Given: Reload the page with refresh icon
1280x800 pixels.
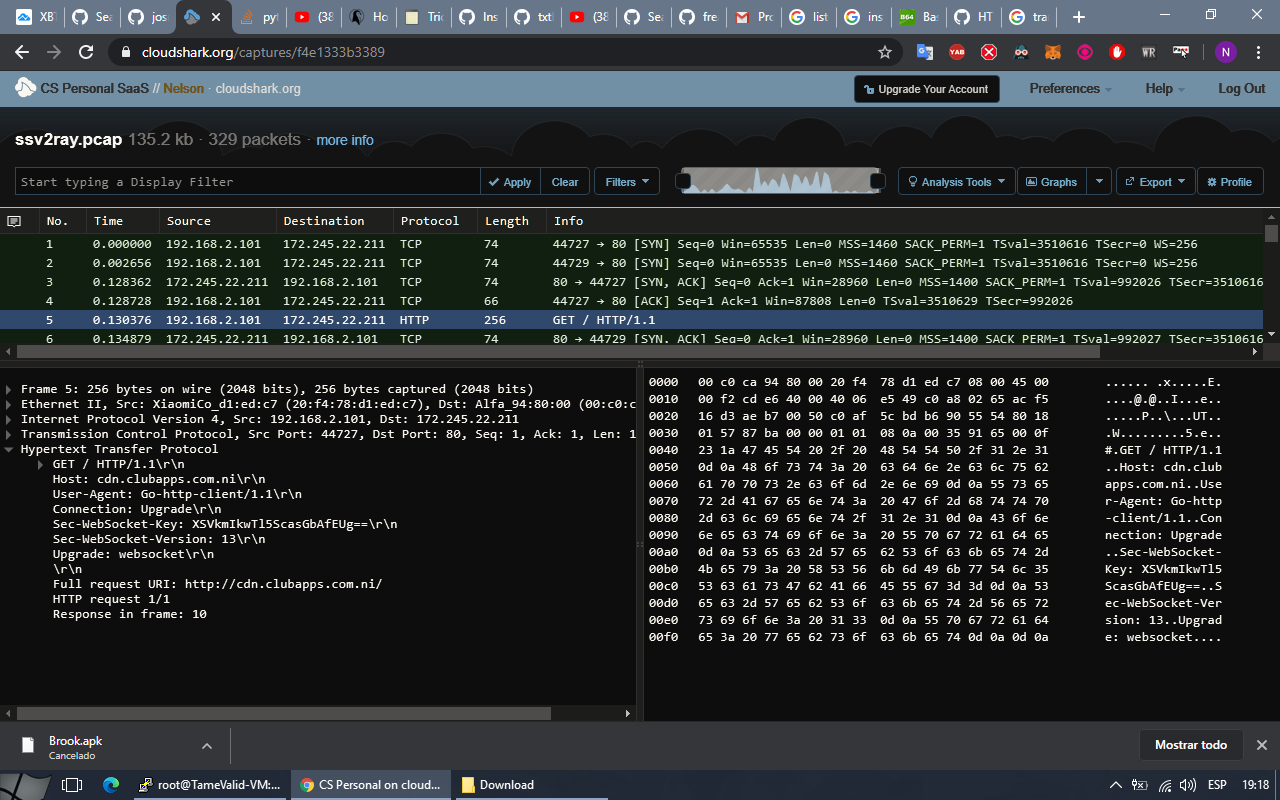Looking at the screenshot, I should pos(86,52).
